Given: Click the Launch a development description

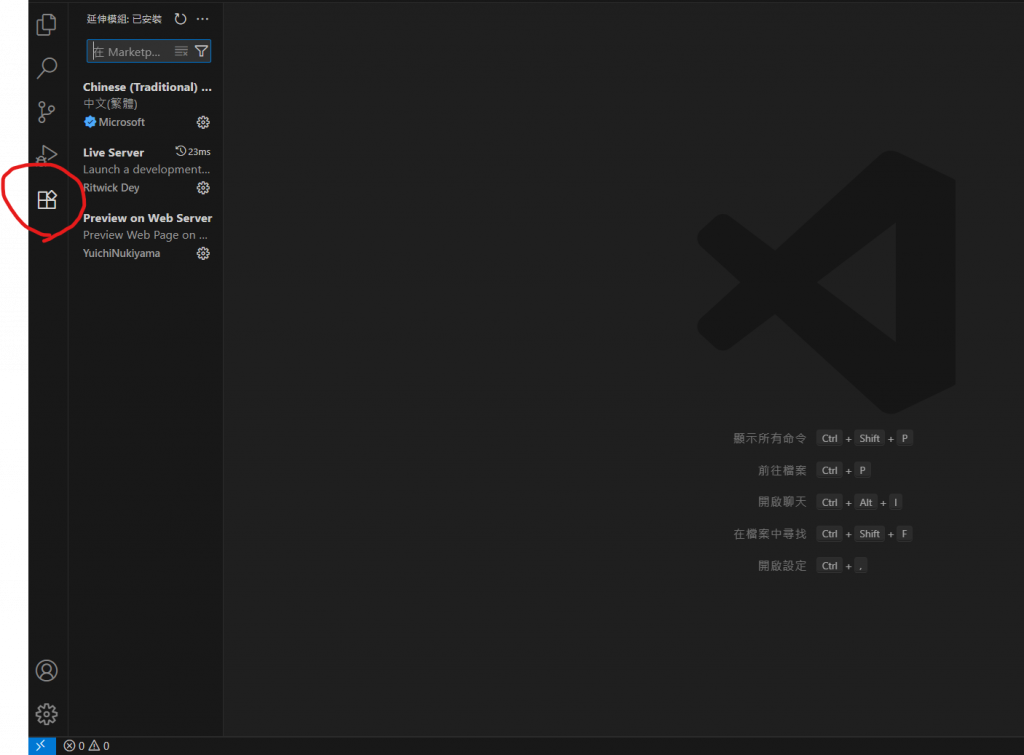Looking at the screenshot, I should [x=146, y=169].
